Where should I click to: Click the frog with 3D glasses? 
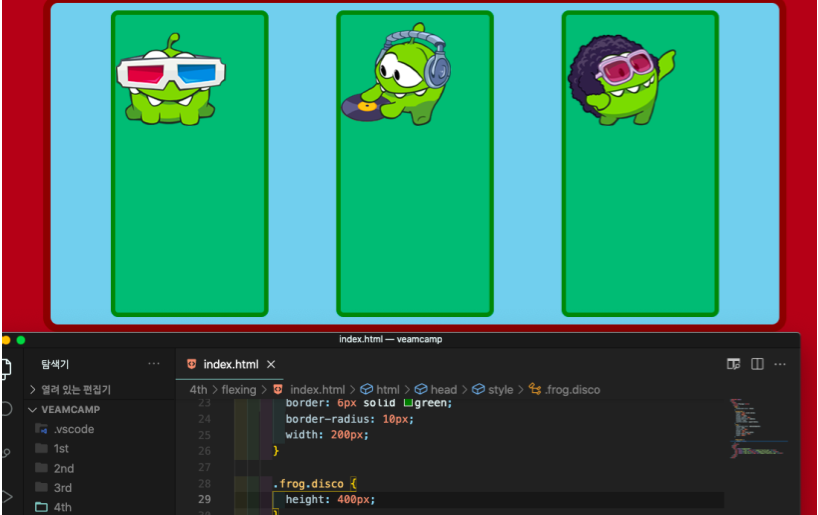pyautogui.click(x=171, y=80)
